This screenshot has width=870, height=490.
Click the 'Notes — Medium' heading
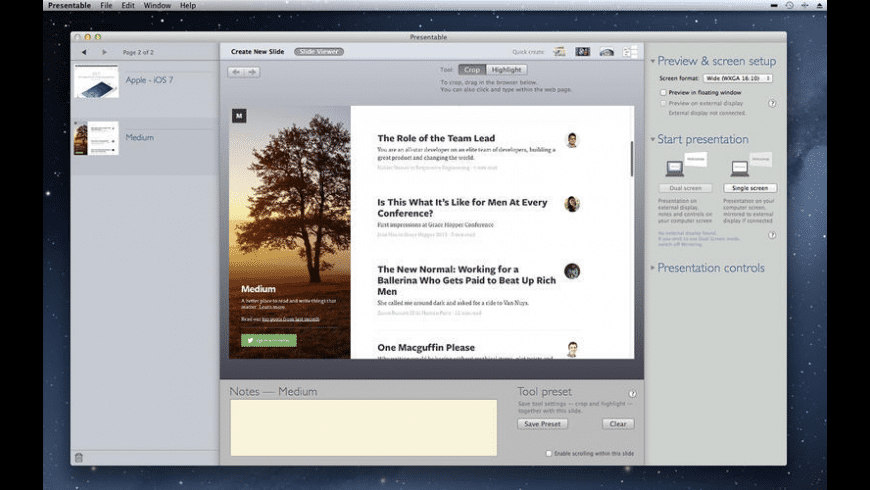pyautogui.click(x=274, y=391)
